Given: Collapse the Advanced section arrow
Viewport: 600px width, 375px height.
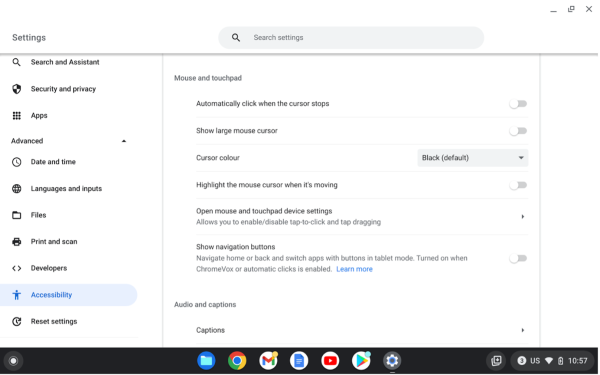Looking at the screenshot, I should tap(124, 141).
